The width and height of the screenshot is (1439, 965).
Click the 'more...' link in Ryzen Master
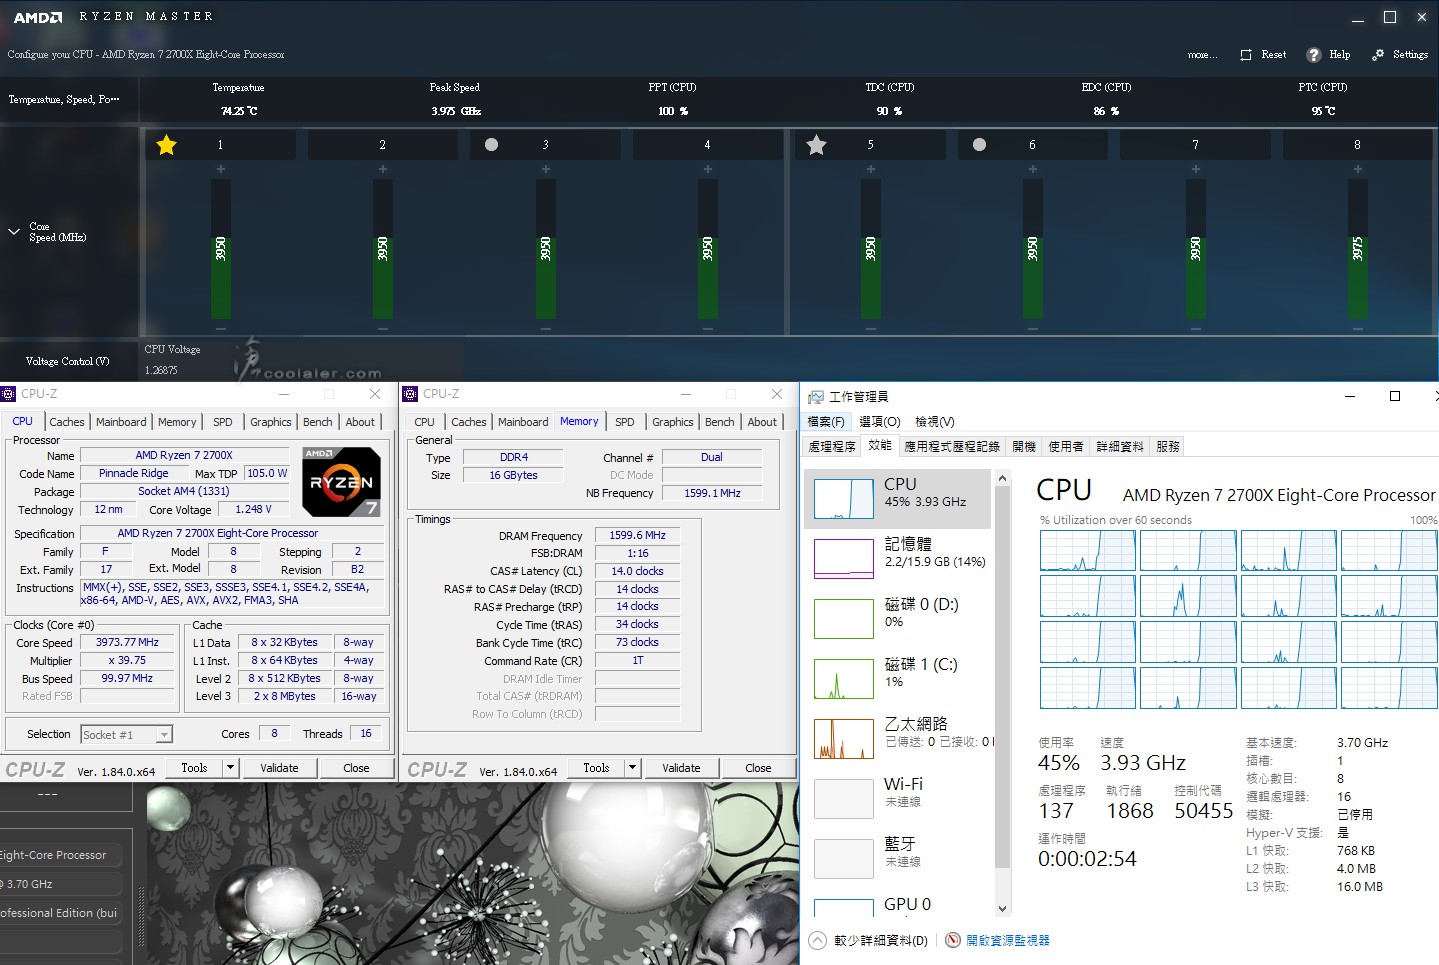coord(1202,55)
